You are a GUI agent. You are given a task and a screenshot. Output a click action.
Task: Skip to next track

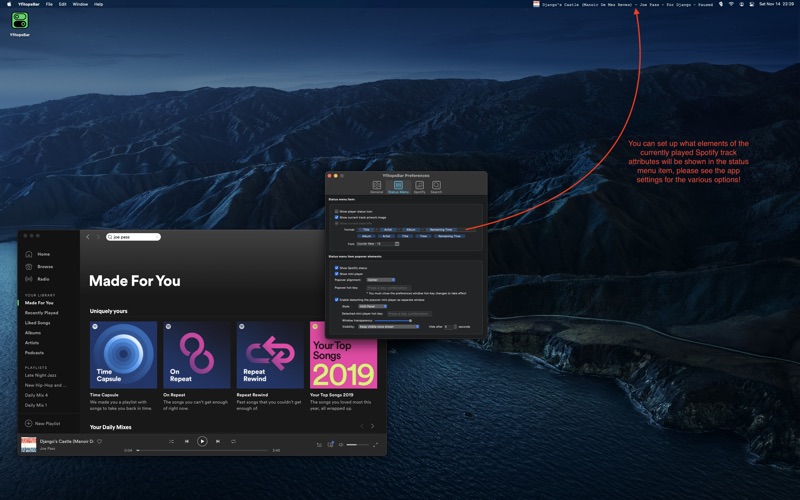tap(218, 441)
